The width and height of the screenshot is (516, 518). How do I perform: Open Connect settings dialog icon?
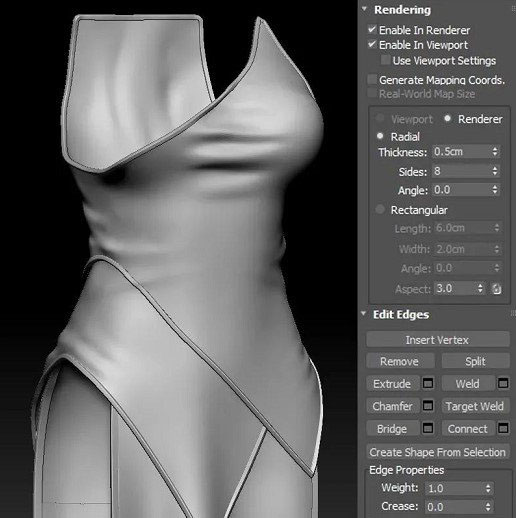503,428
